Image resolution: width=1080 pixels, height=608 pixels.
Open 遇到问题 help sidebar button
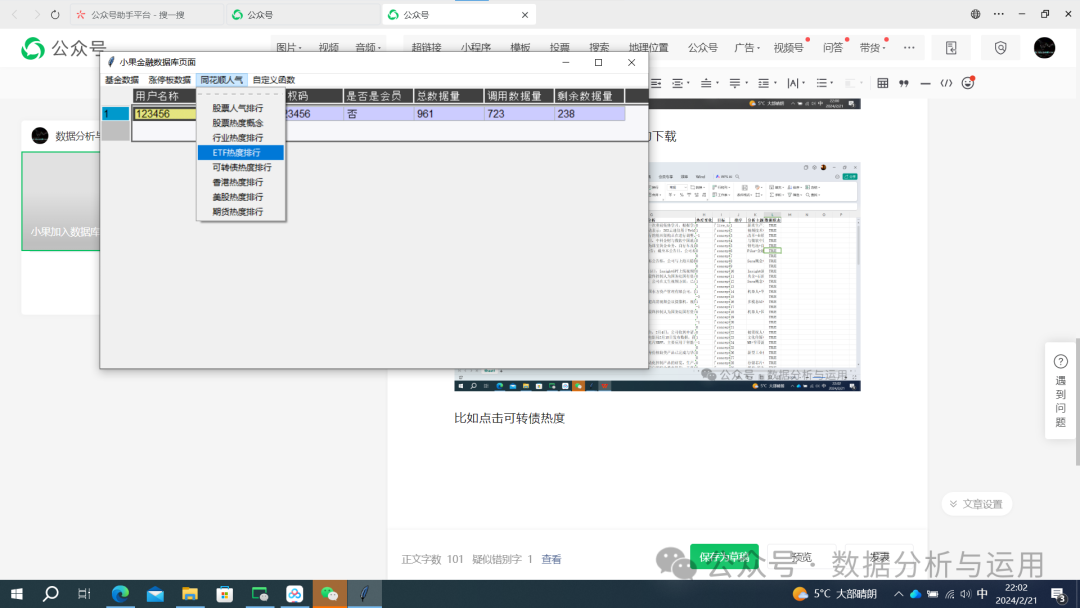[1061, 390]
